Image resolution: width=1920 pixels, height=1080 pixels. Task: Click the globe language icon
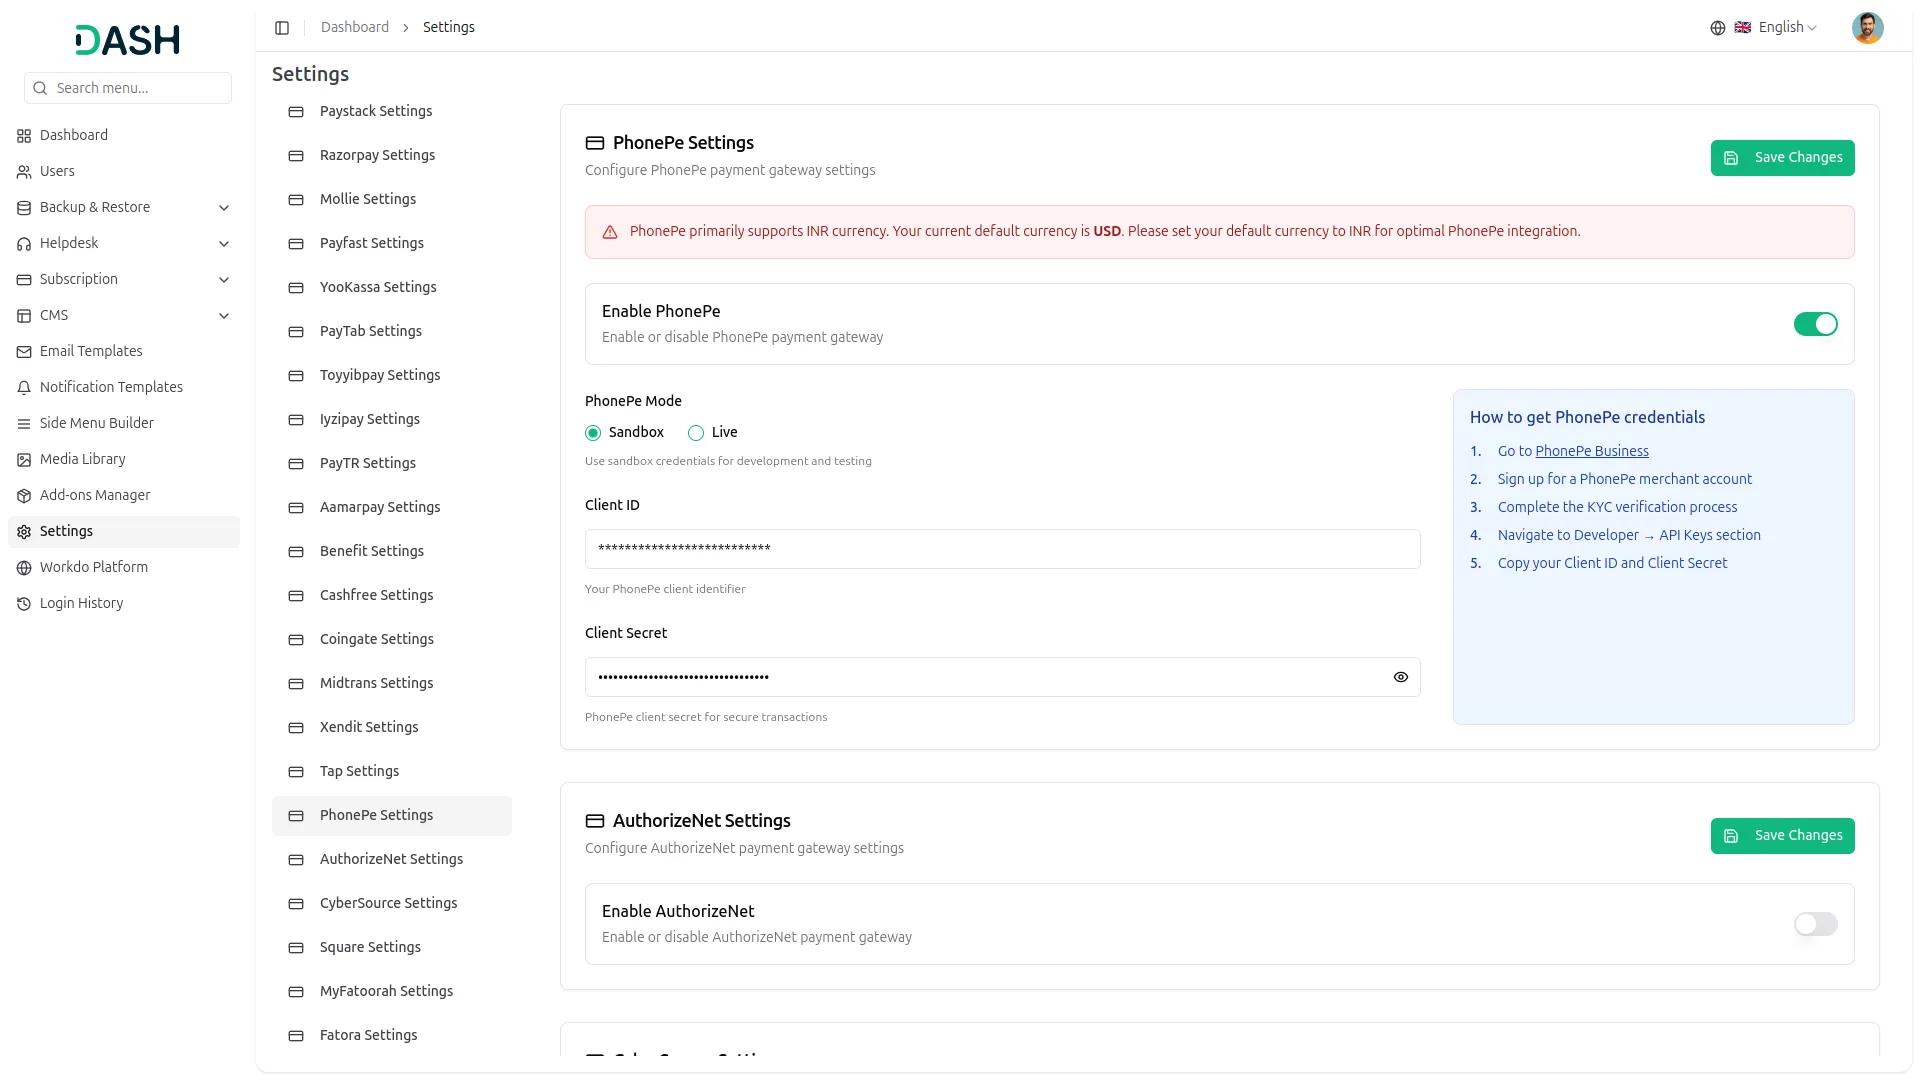coord(1718,28)
